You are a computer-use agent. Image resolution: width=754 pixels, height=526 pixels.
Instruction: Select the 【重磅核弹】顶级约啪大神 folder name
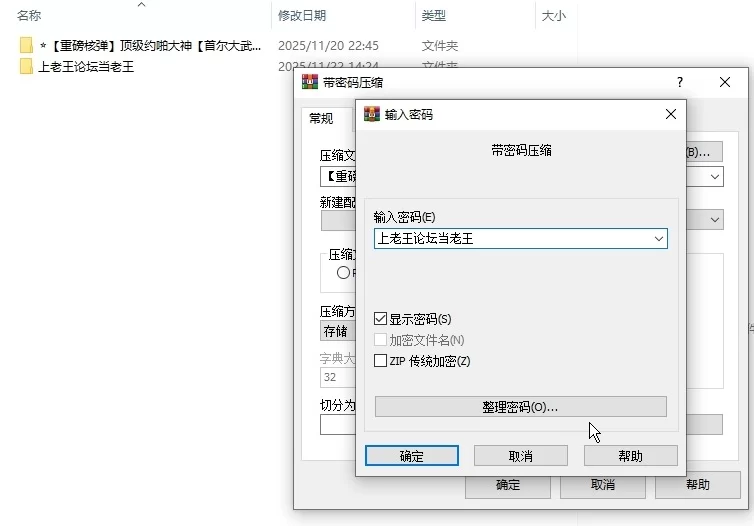click(x=151, y=46)
